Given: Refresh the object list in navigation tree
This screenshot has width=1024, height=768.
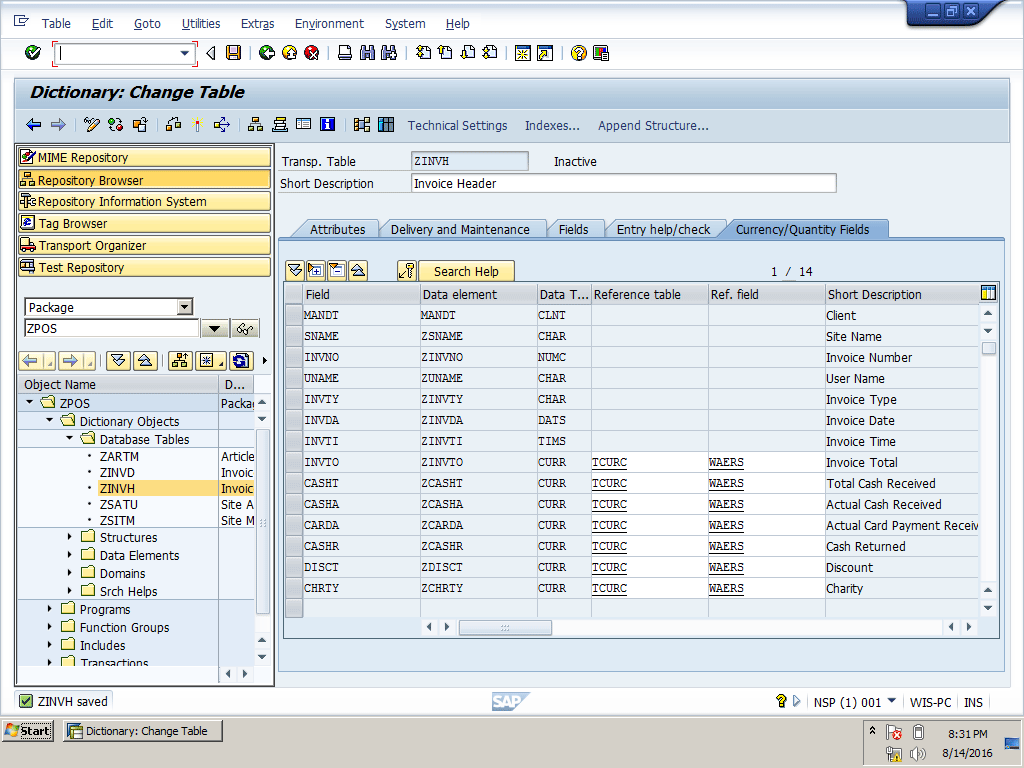Looking at the screenshot, I should (x=240, y=361).
